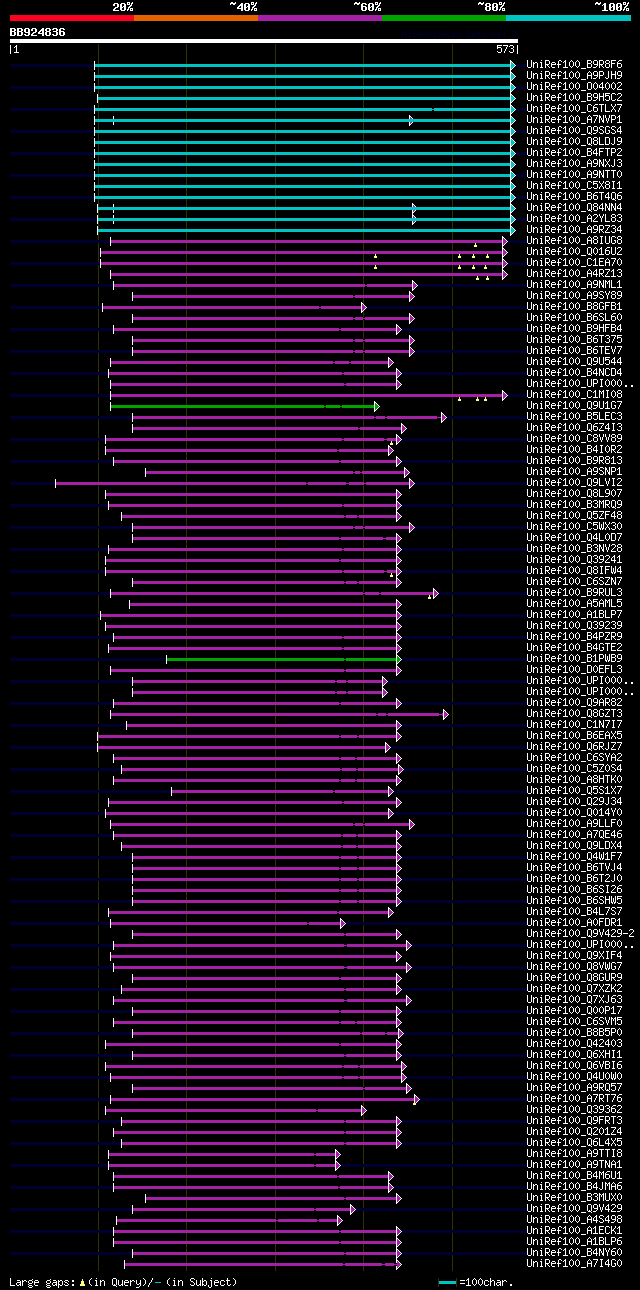Viewport: 640px width, 1290px height.
Task: Click the UniRef100_Q7XJ63 label
Action: pyautogui.click(x=574, y=1000)
